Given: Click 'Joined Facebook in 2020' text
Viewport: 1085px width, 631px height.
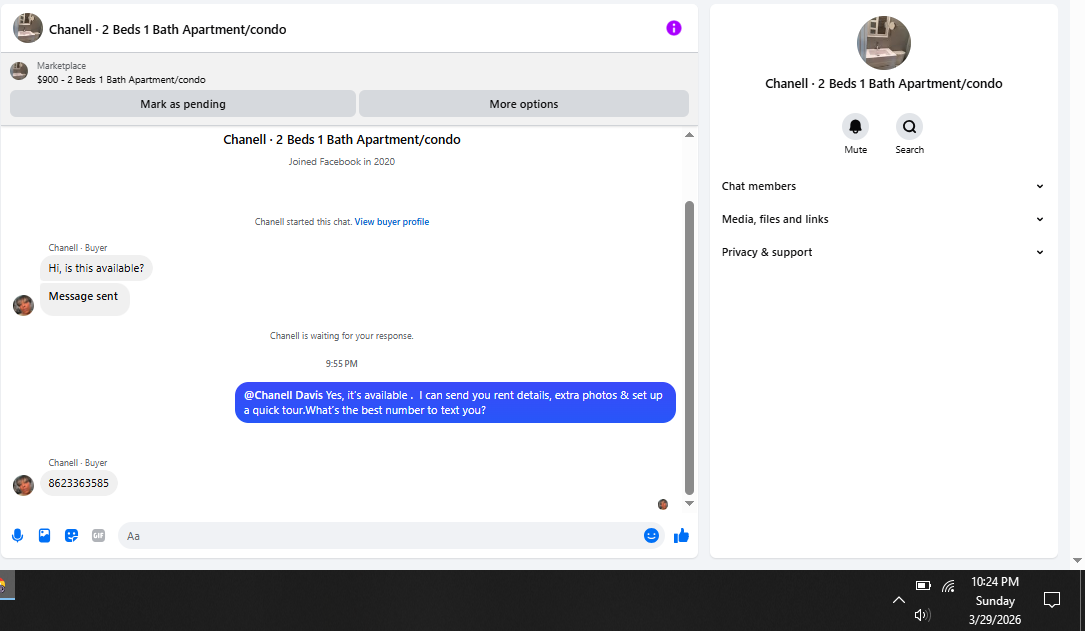Looking at the screenshot, I should [x=342, y=162].
